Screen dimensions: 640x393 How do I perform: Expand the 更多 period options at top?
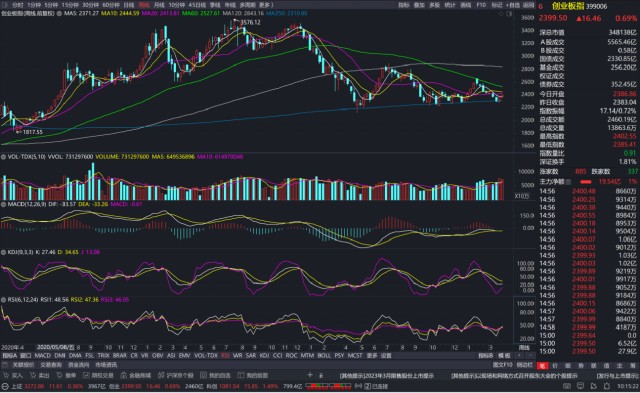click(266, 5)
